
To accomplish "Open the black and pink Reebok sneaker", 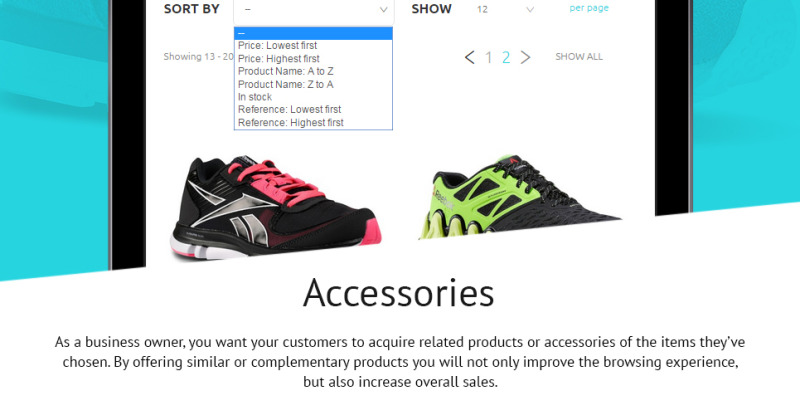I will tap(276, 208).
